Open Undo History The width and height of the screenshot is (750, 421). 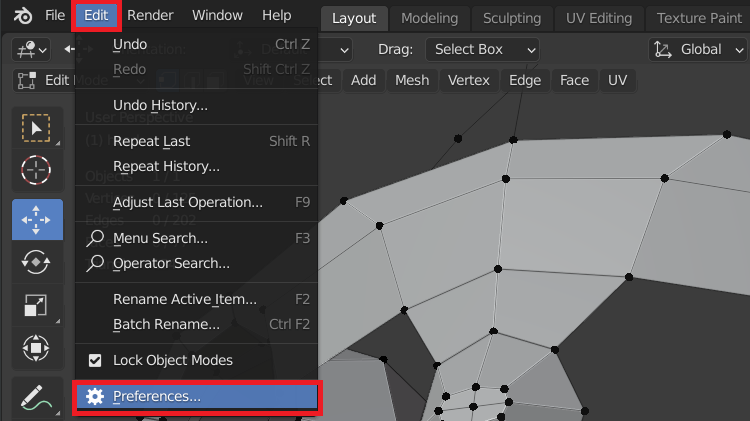197,105
